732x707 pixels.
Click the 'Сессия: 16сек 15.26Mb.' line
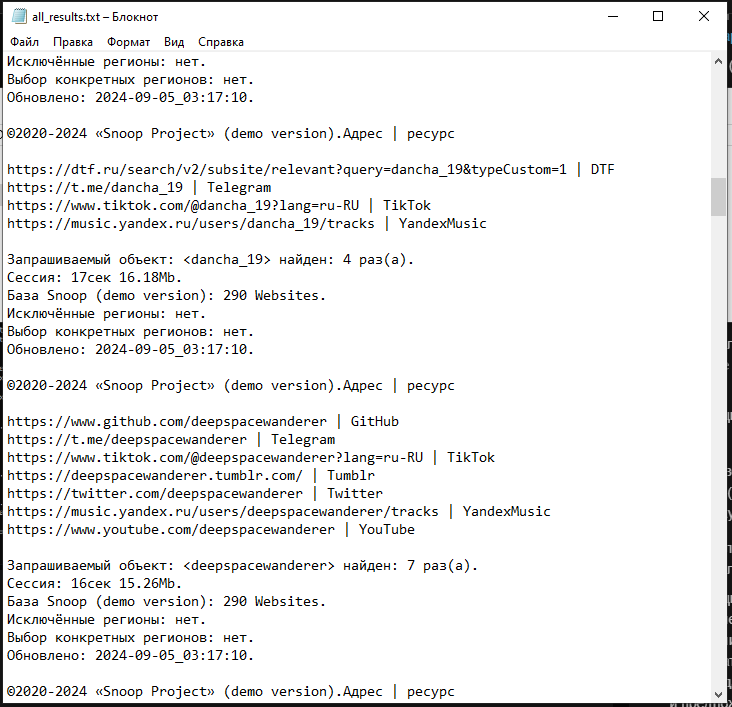[x=94, y=583]
